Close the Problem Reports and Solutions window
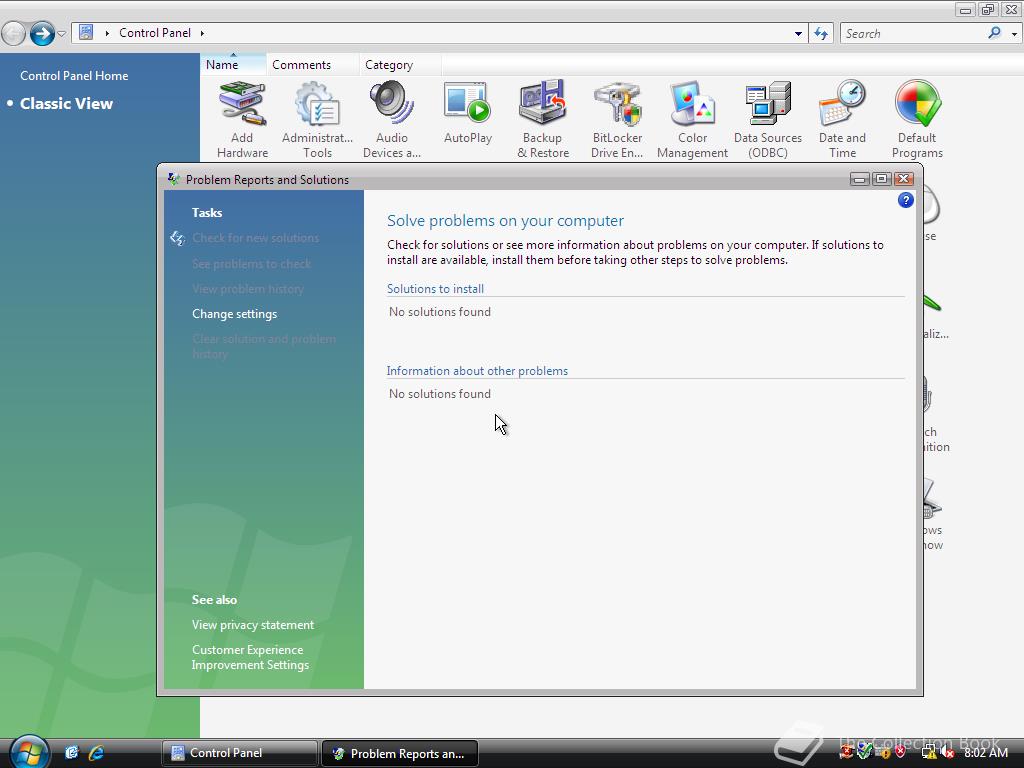Viewport: 1024px width, 768px height. pyautogui.click(x=903, y=179)
